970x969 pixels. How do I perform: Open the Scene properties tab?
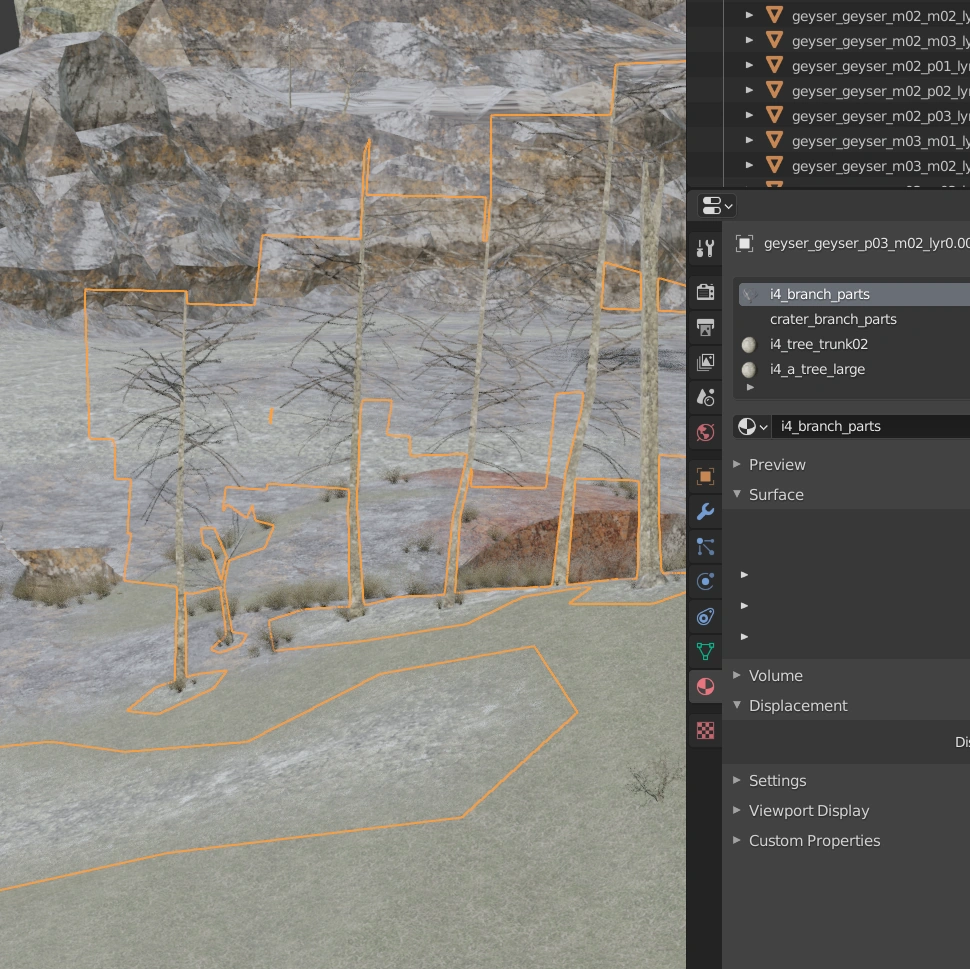coord(705,397)
